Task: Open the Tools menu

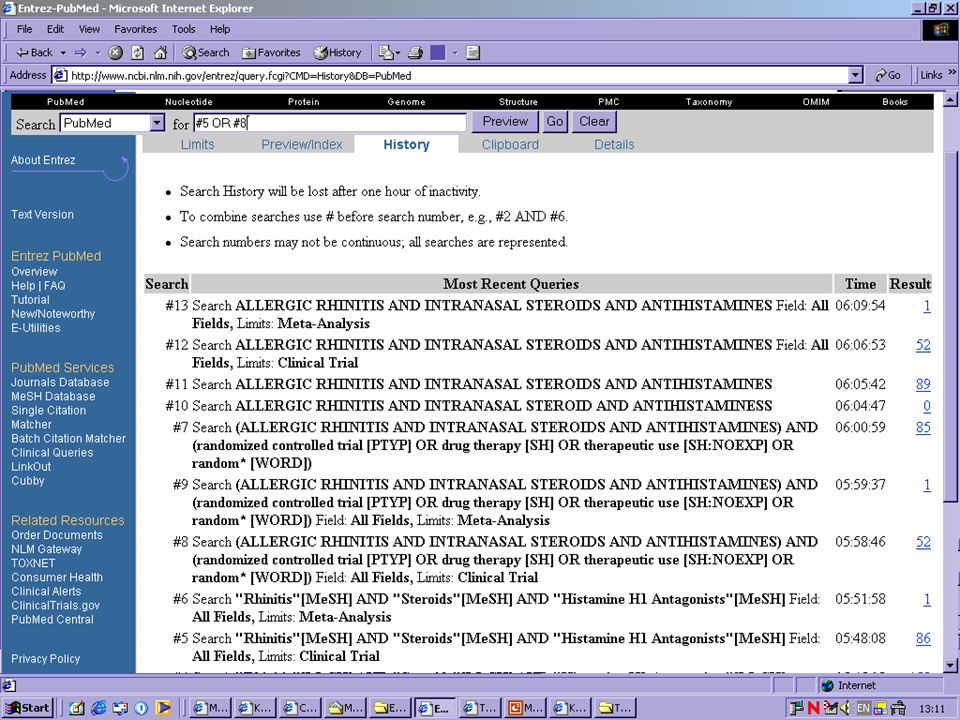Action: click(x=183, y=29)
